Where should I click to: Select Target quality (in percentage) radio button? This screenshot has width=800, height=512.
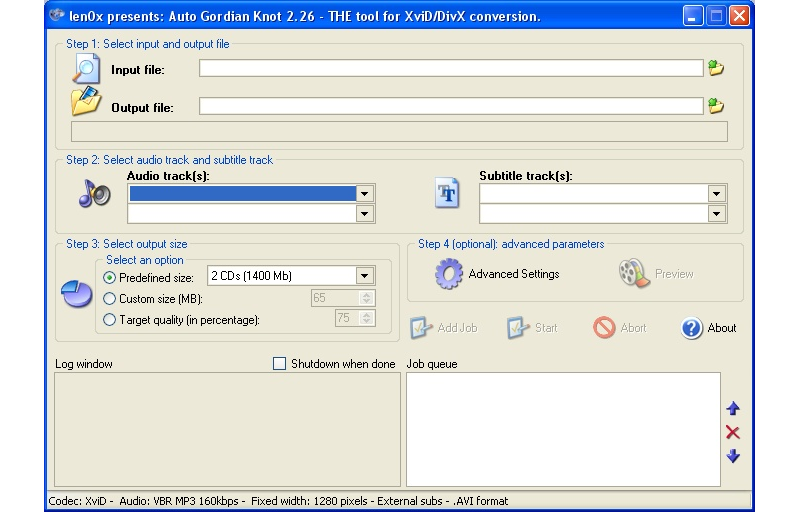coord(109,320)
